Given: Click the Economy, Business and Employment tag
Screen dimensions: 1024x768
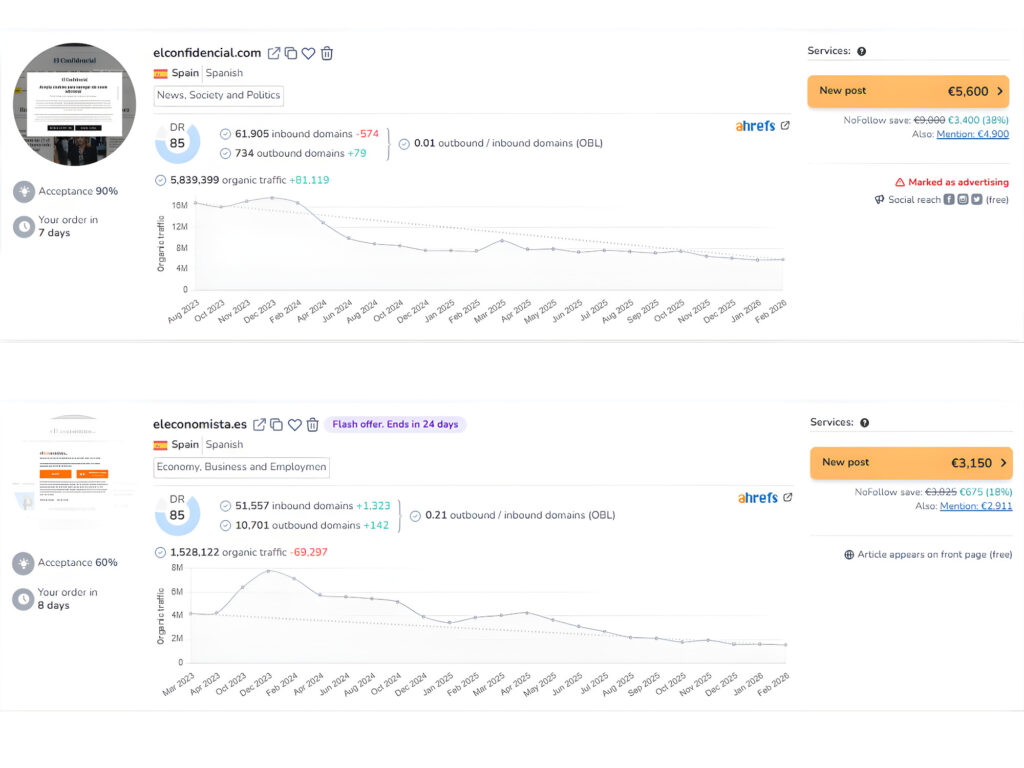Looking at the screenshot, I should (x=241, y=467).
